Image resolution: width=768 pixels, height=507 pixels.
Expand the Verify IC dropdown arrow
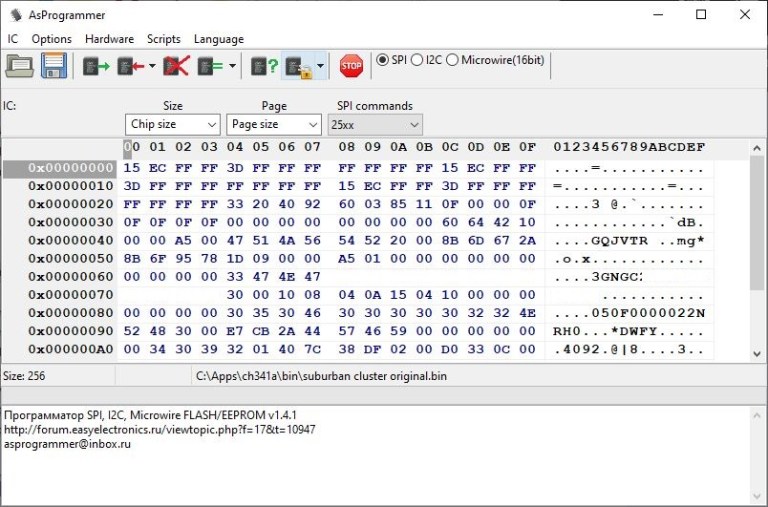(233, 66)
